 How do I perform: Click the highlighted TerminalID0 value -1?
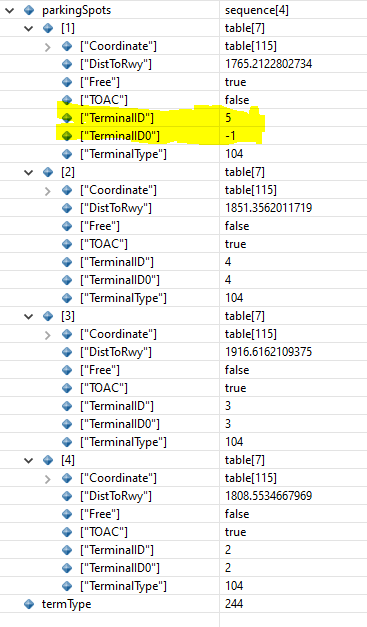pyautogui.click(x=230, y=136)
